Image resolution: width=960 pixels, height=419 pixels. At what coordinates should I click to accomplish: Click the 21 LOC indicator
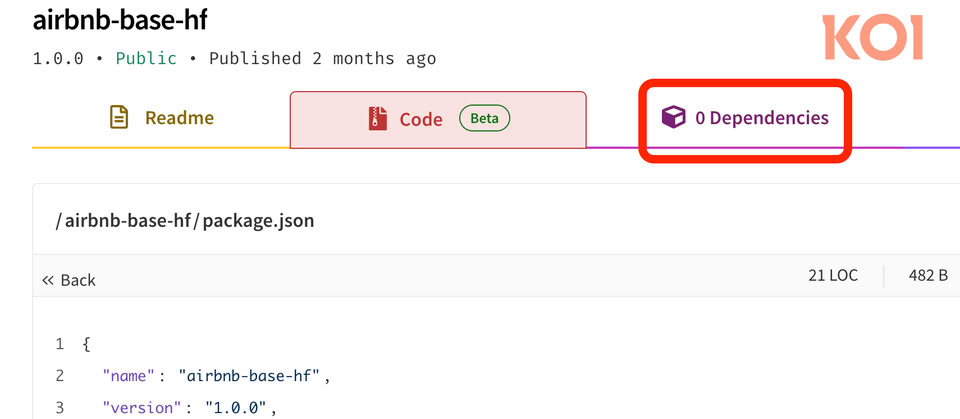(833, 275)
